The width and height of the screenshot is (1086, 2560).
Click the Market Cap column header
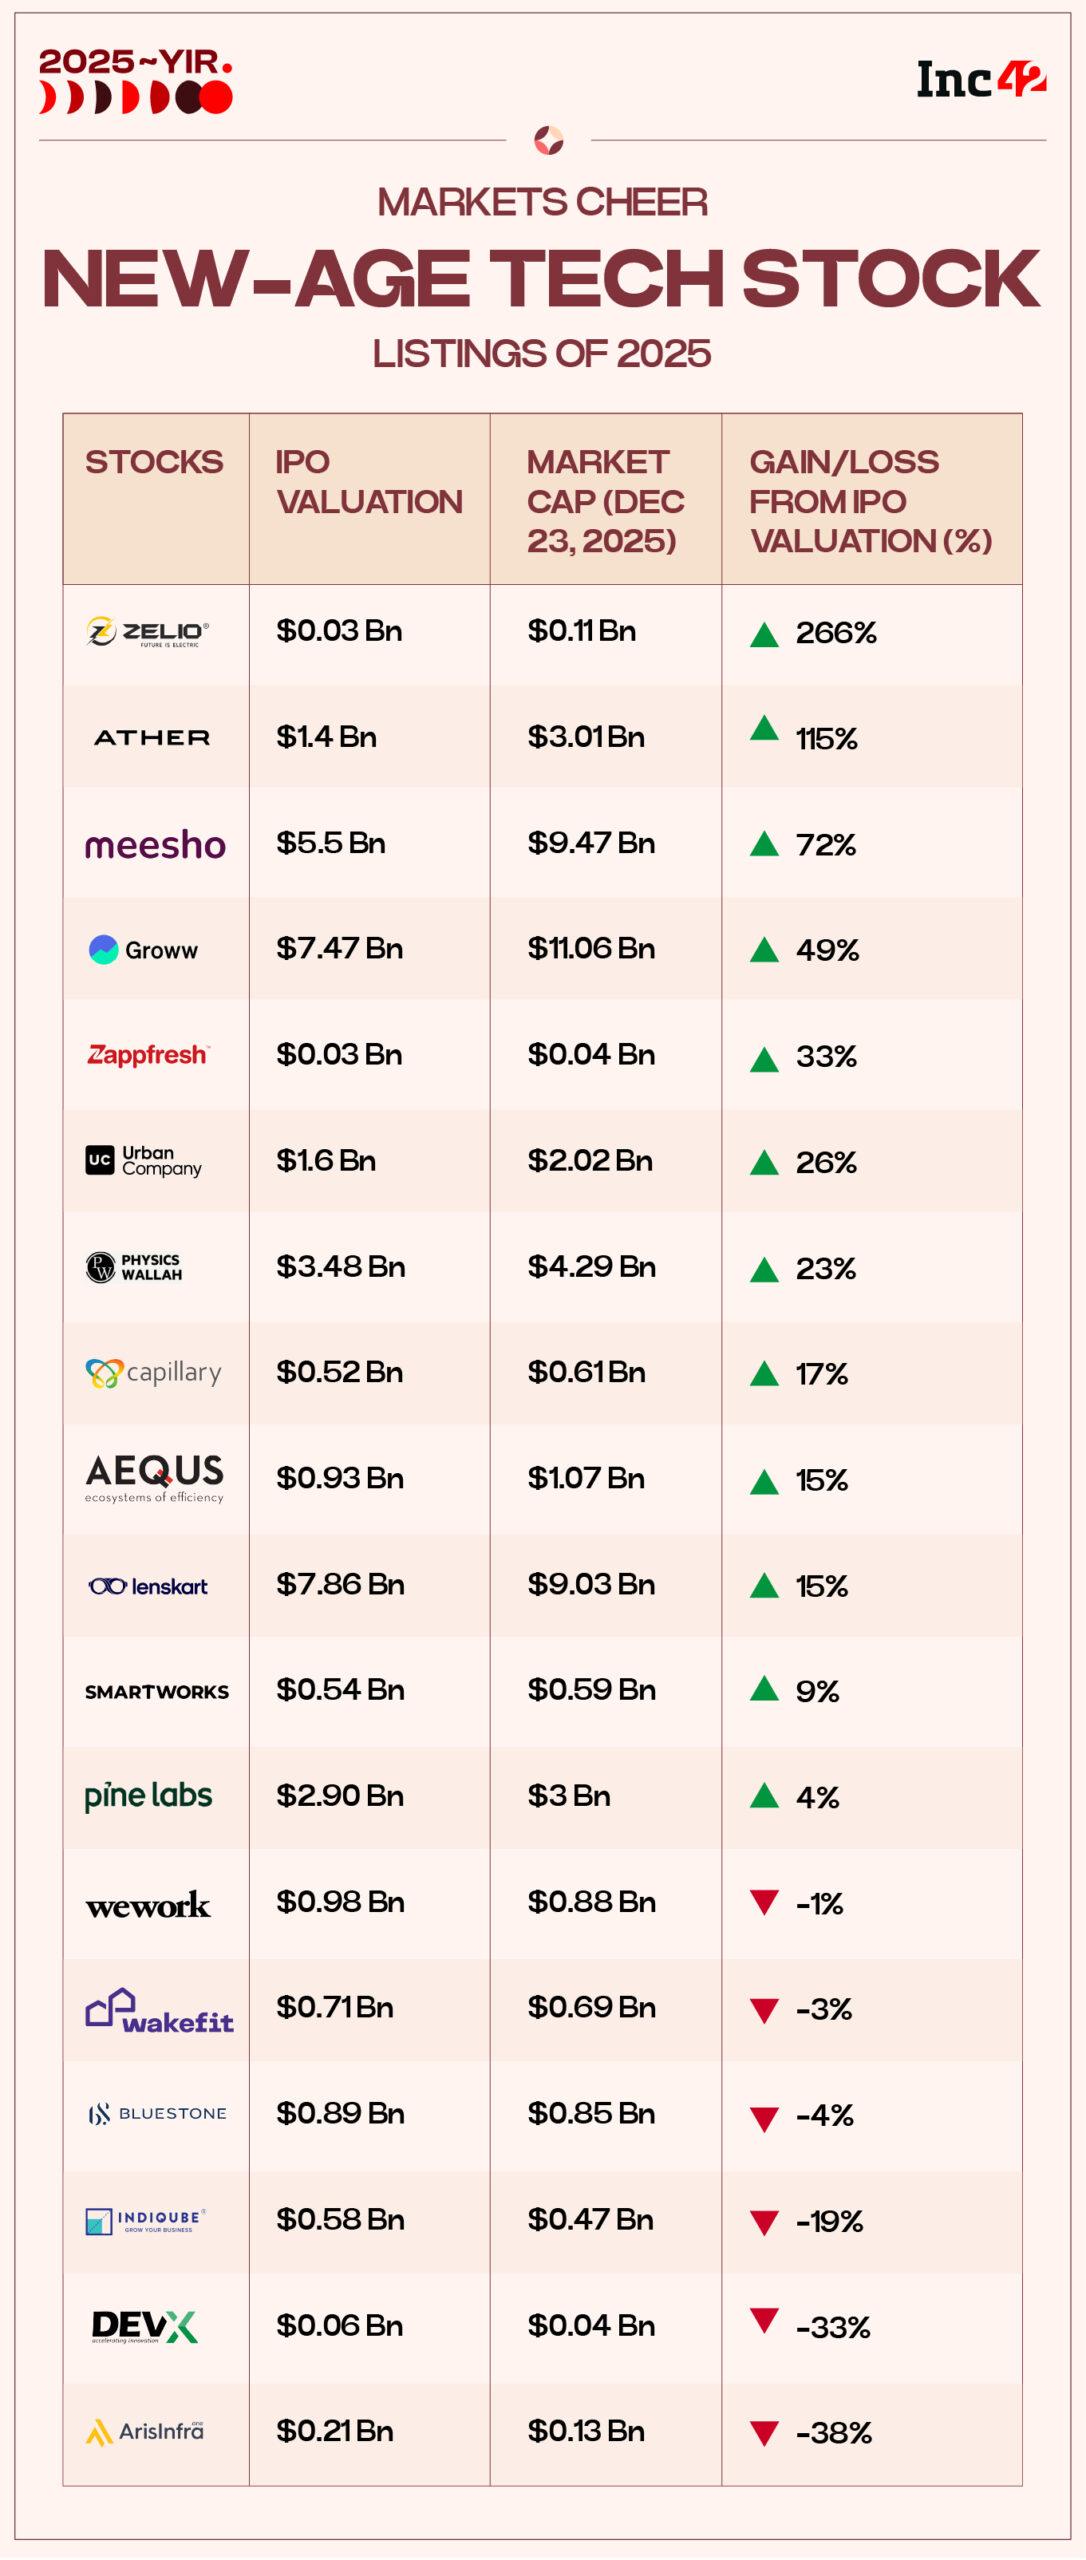click(605, 501)
